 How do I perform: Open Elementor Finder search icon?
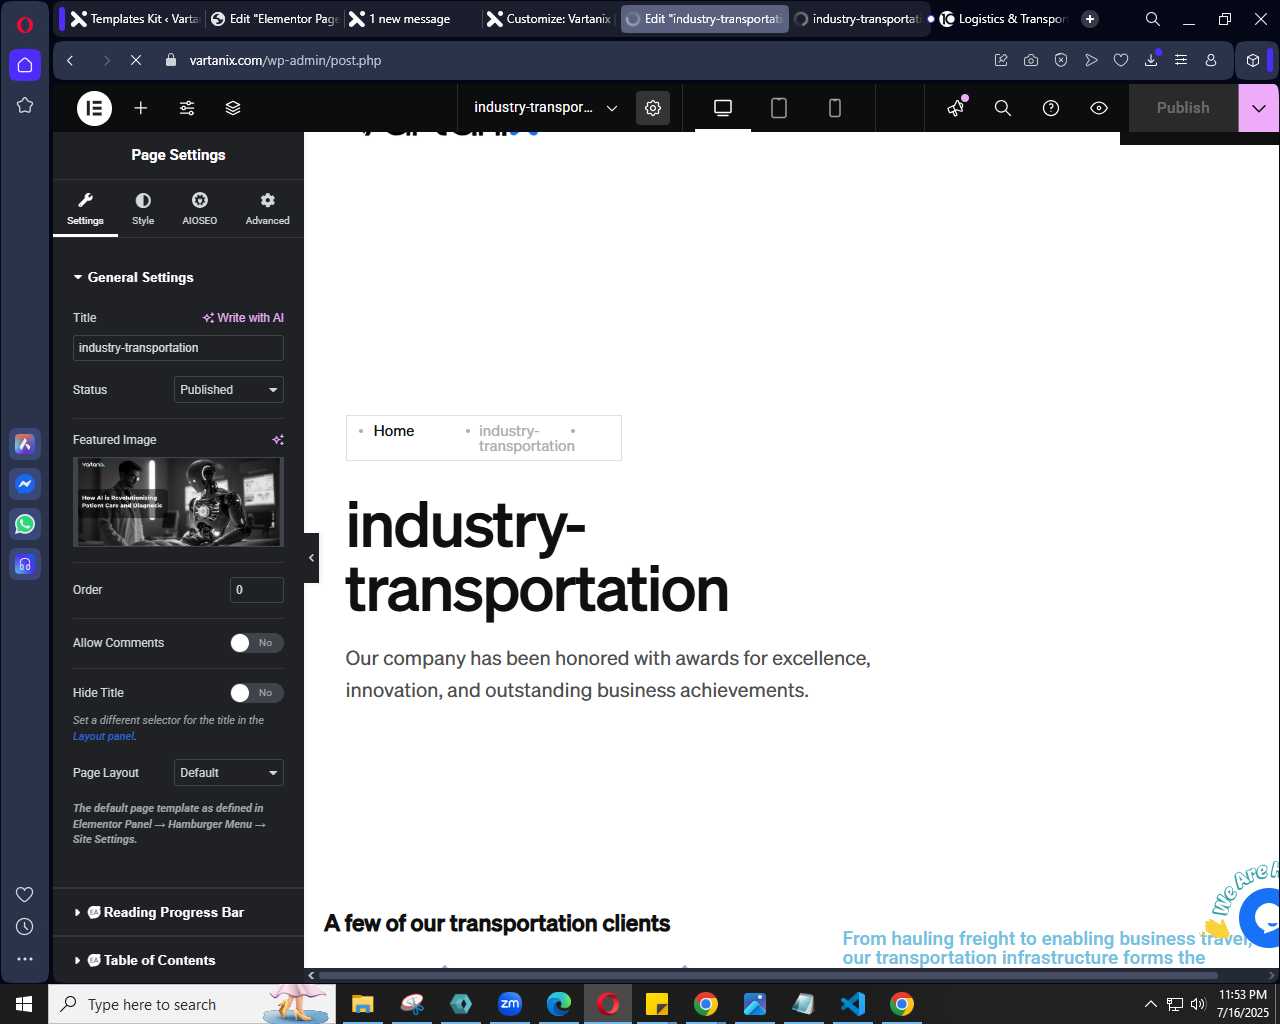click(1003, 108)
